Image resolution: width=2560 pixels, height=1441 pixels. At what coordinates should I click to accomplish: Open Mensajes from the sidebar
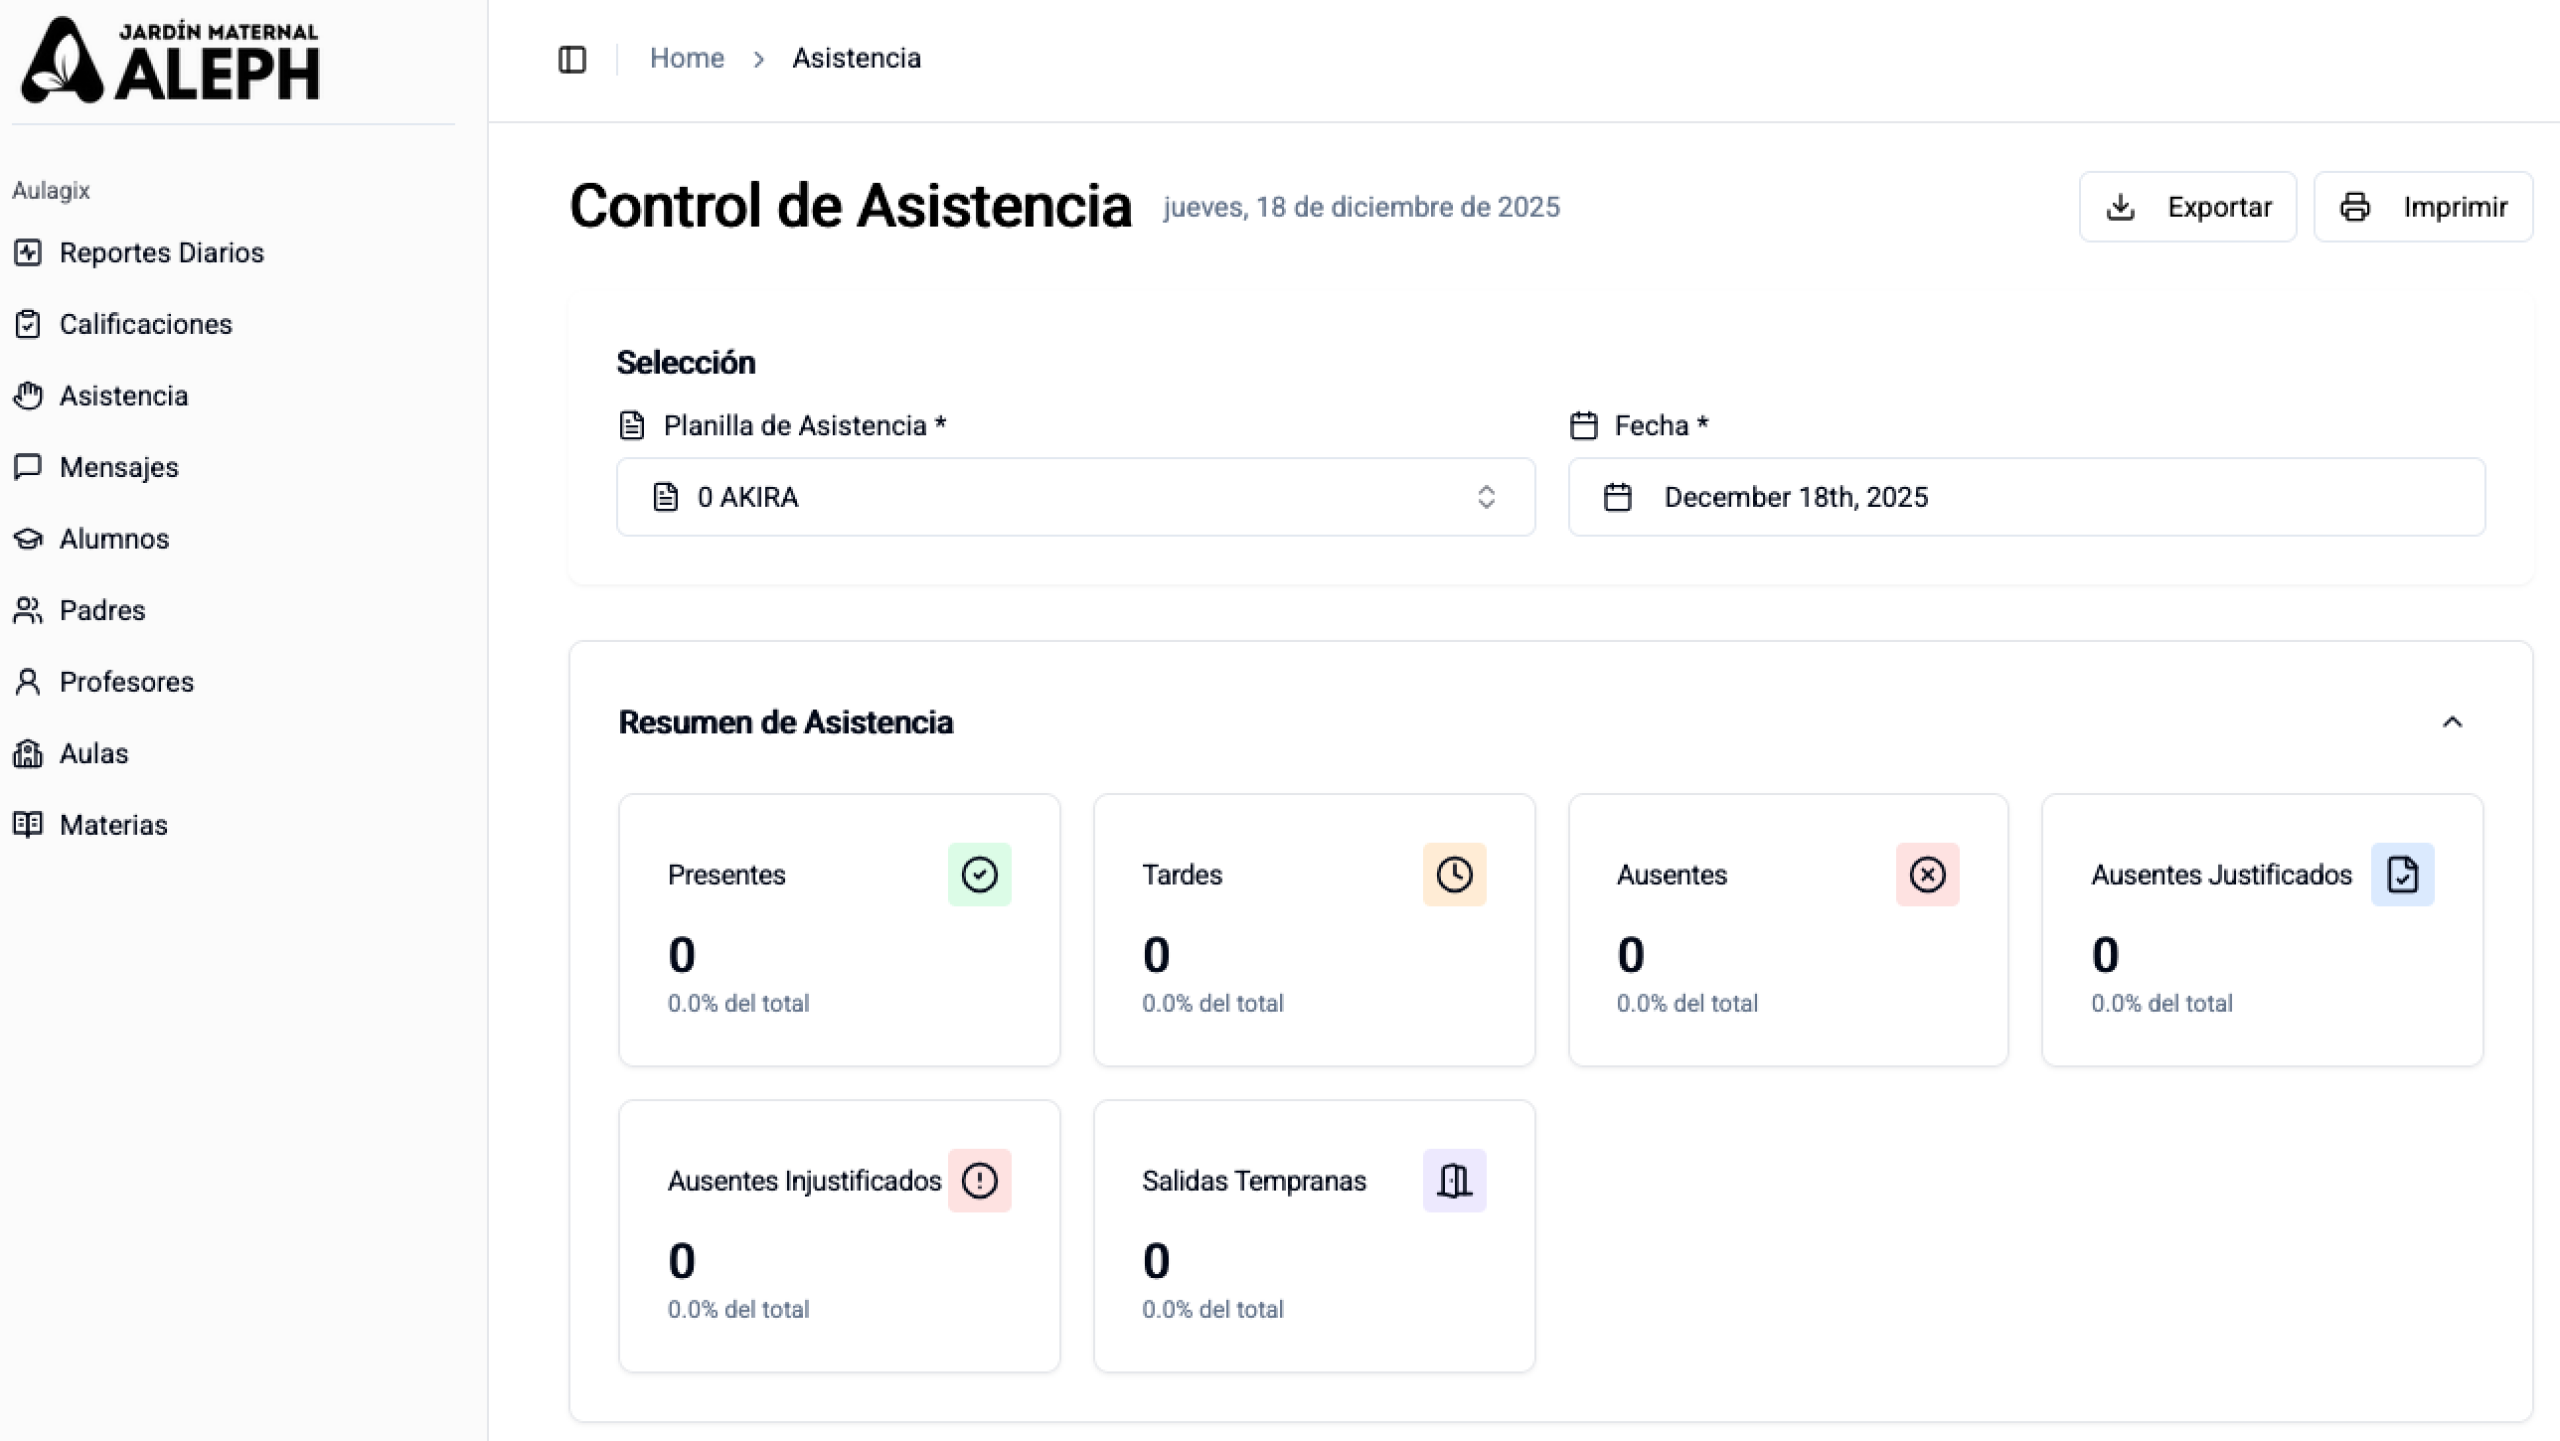point(118,467)
